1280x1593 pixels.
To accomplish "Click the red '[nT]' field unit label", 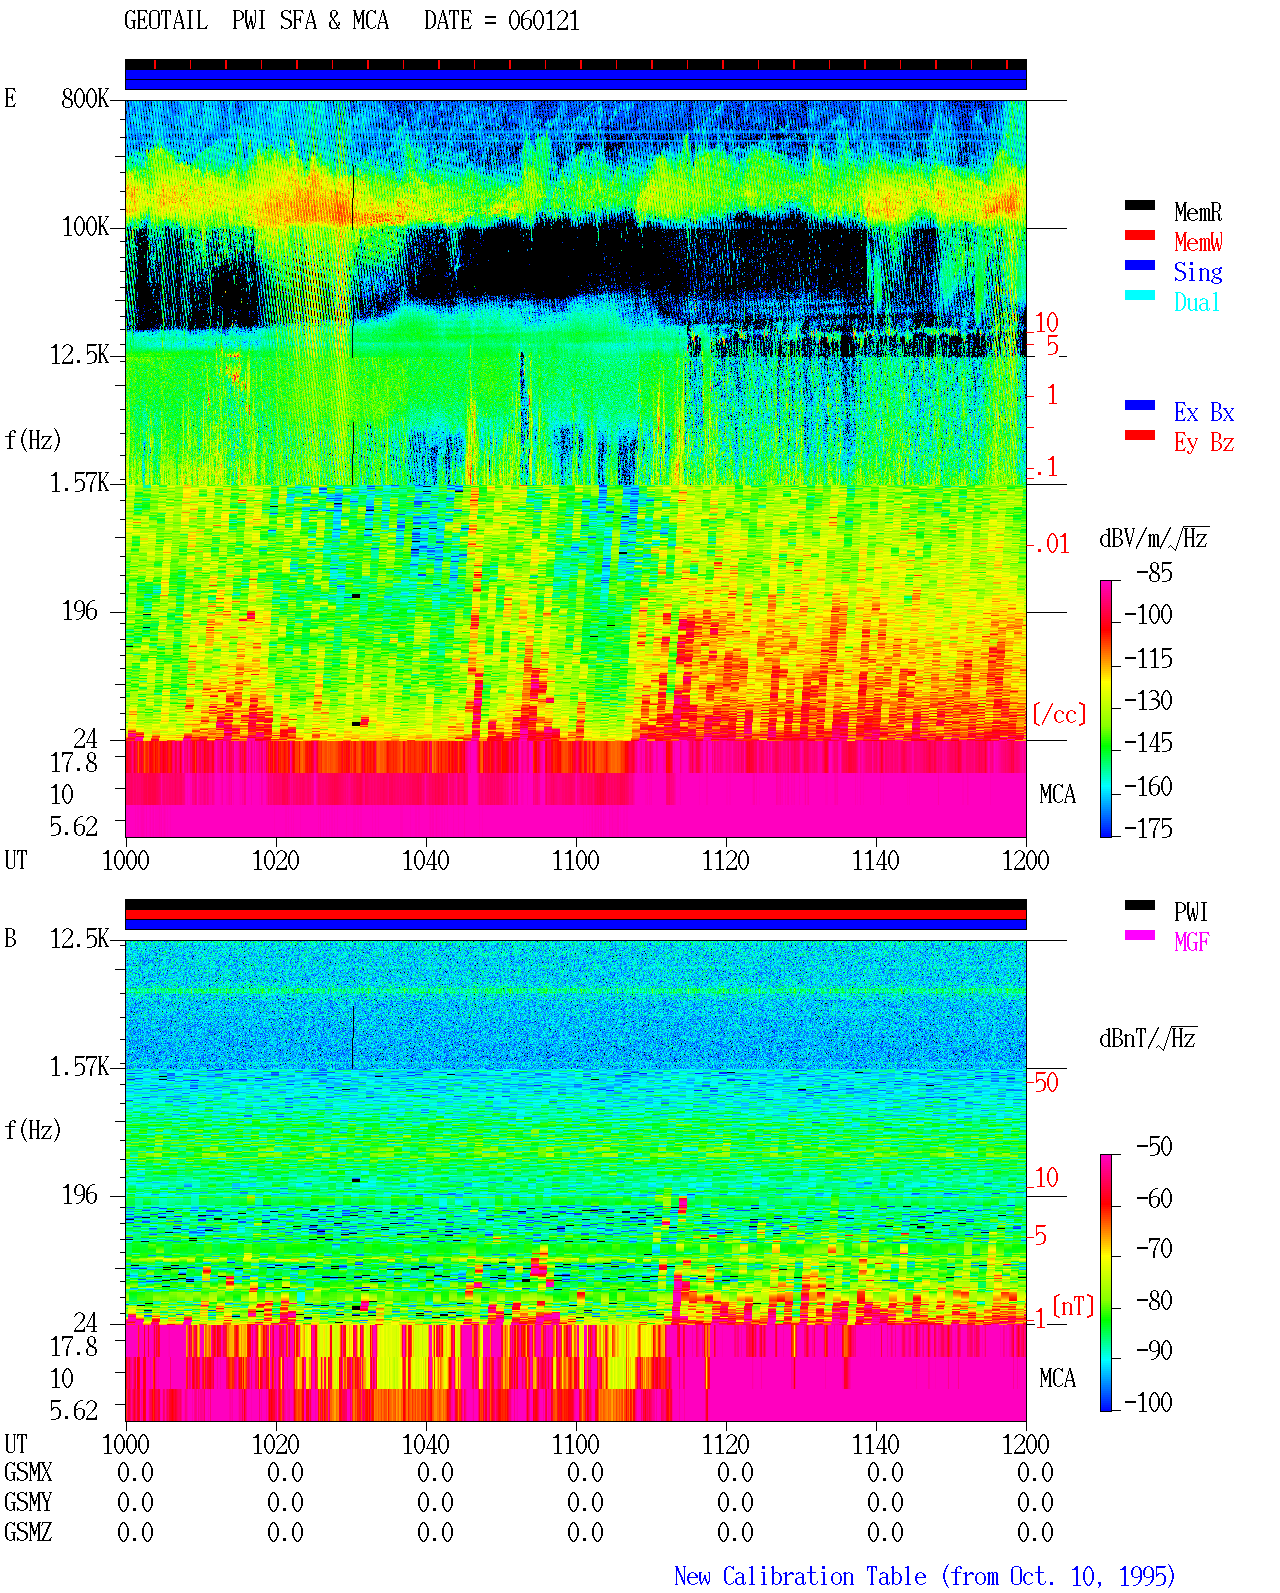I will point(1073,1306).
